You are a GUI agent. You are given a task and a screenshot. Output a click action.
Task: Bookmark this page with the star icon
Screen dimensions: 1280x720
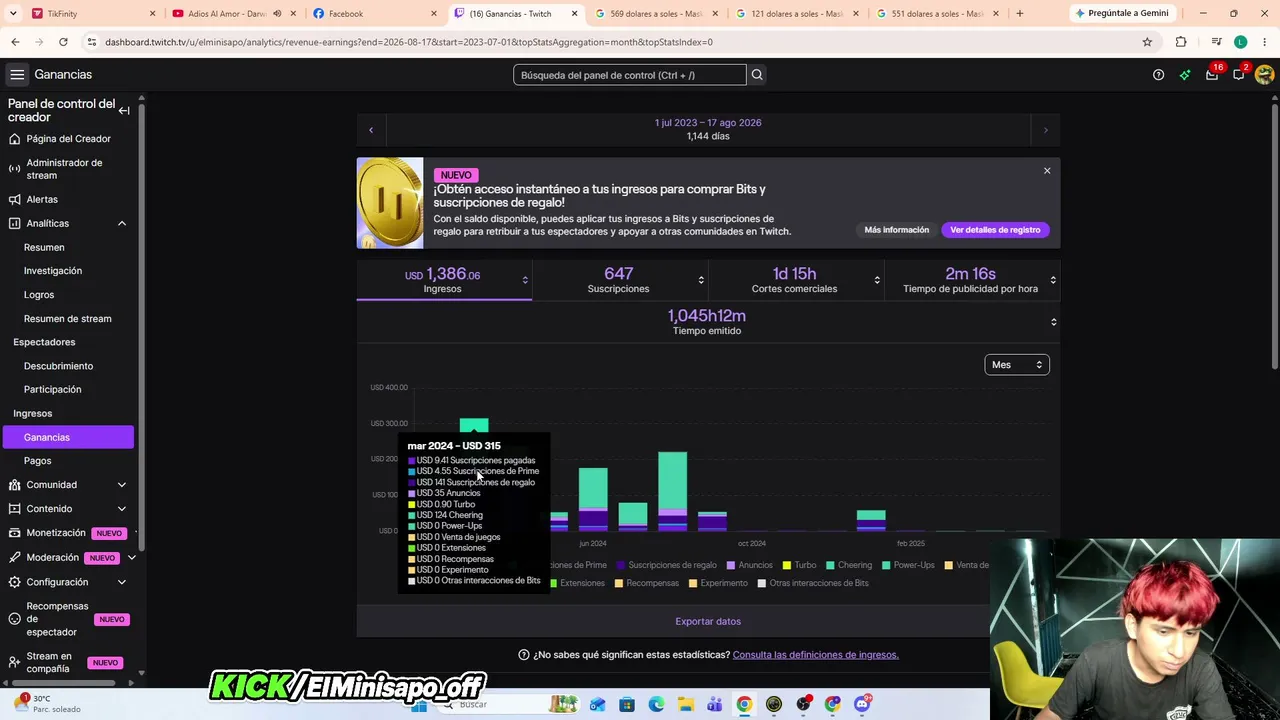(x=1147, y=42)
